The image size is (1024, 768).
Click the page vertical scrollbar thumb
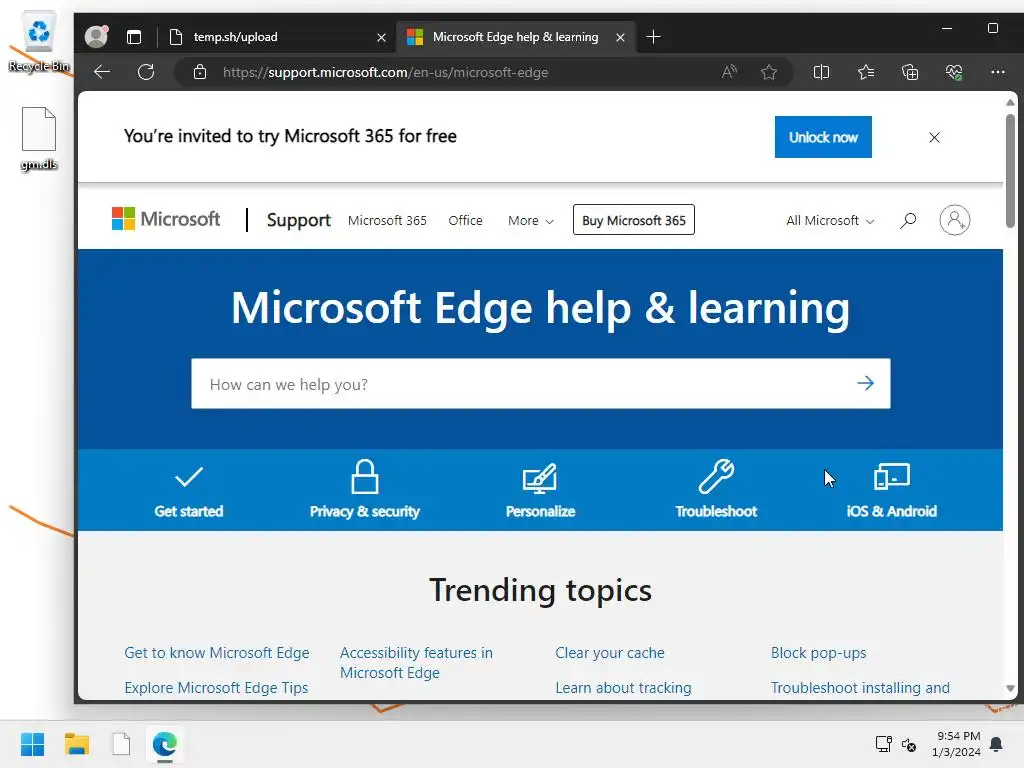[x=1010, y=171]
